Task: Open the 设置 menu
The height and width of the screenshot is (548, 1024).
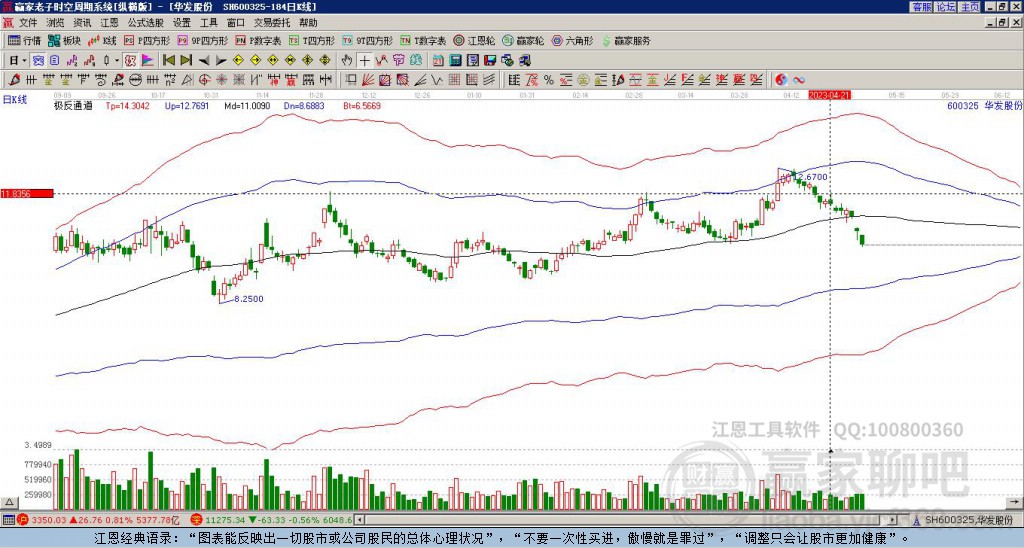Action: coord(182,23)
